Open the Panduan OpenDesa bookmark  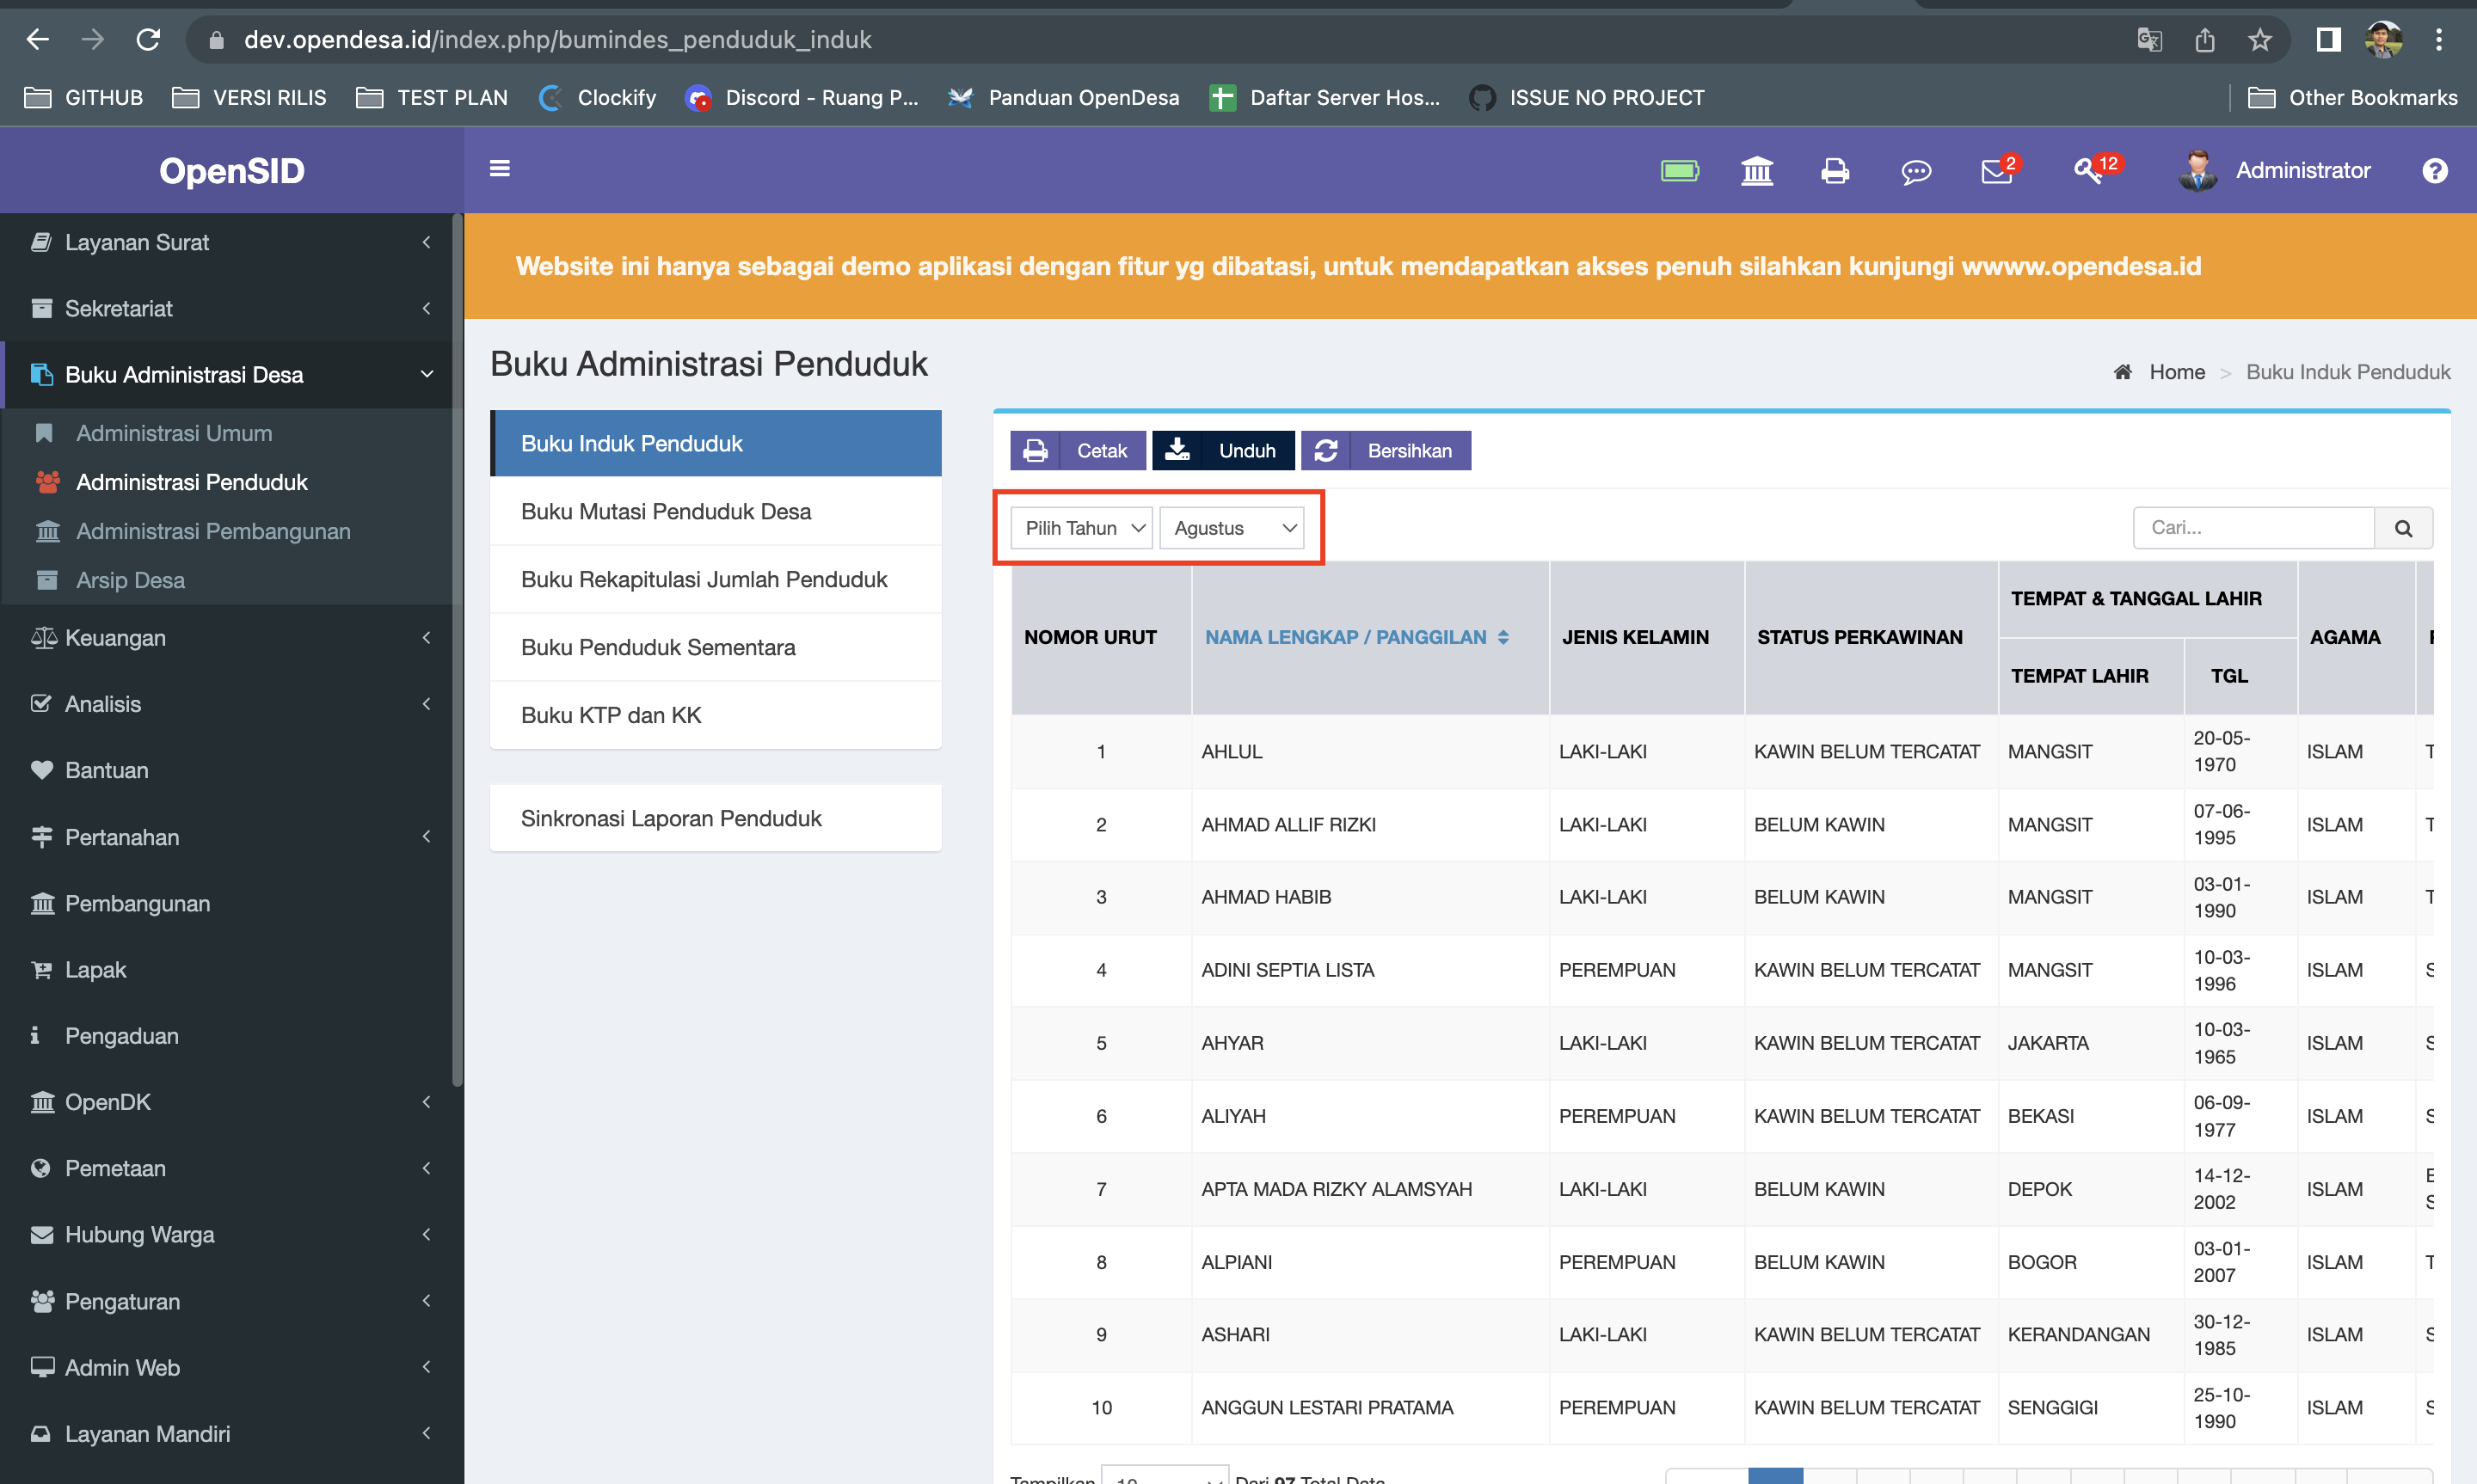[x=1064, y=97]
